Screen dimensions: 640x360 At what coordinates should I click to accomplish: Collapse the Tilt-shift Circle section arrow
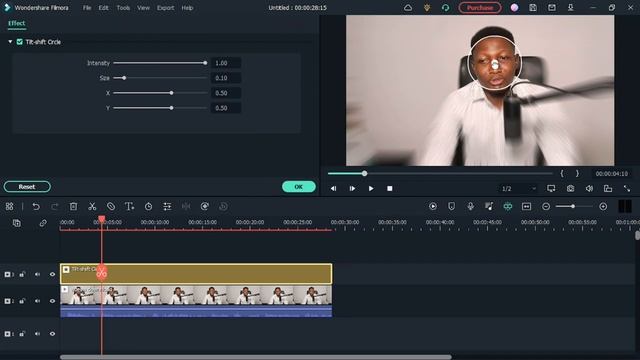[x=10, y=42]
